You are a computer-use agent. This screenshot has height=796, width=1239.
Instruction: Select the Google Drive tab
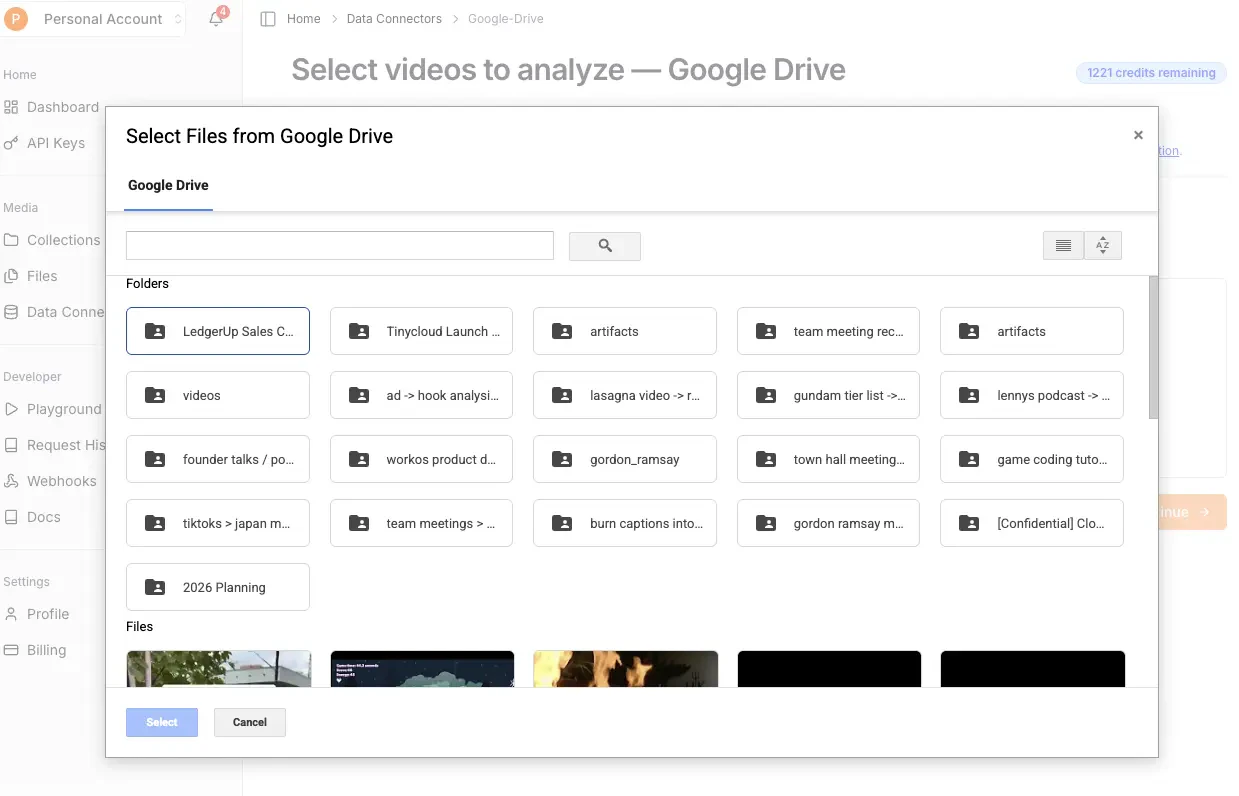point(168,186)
